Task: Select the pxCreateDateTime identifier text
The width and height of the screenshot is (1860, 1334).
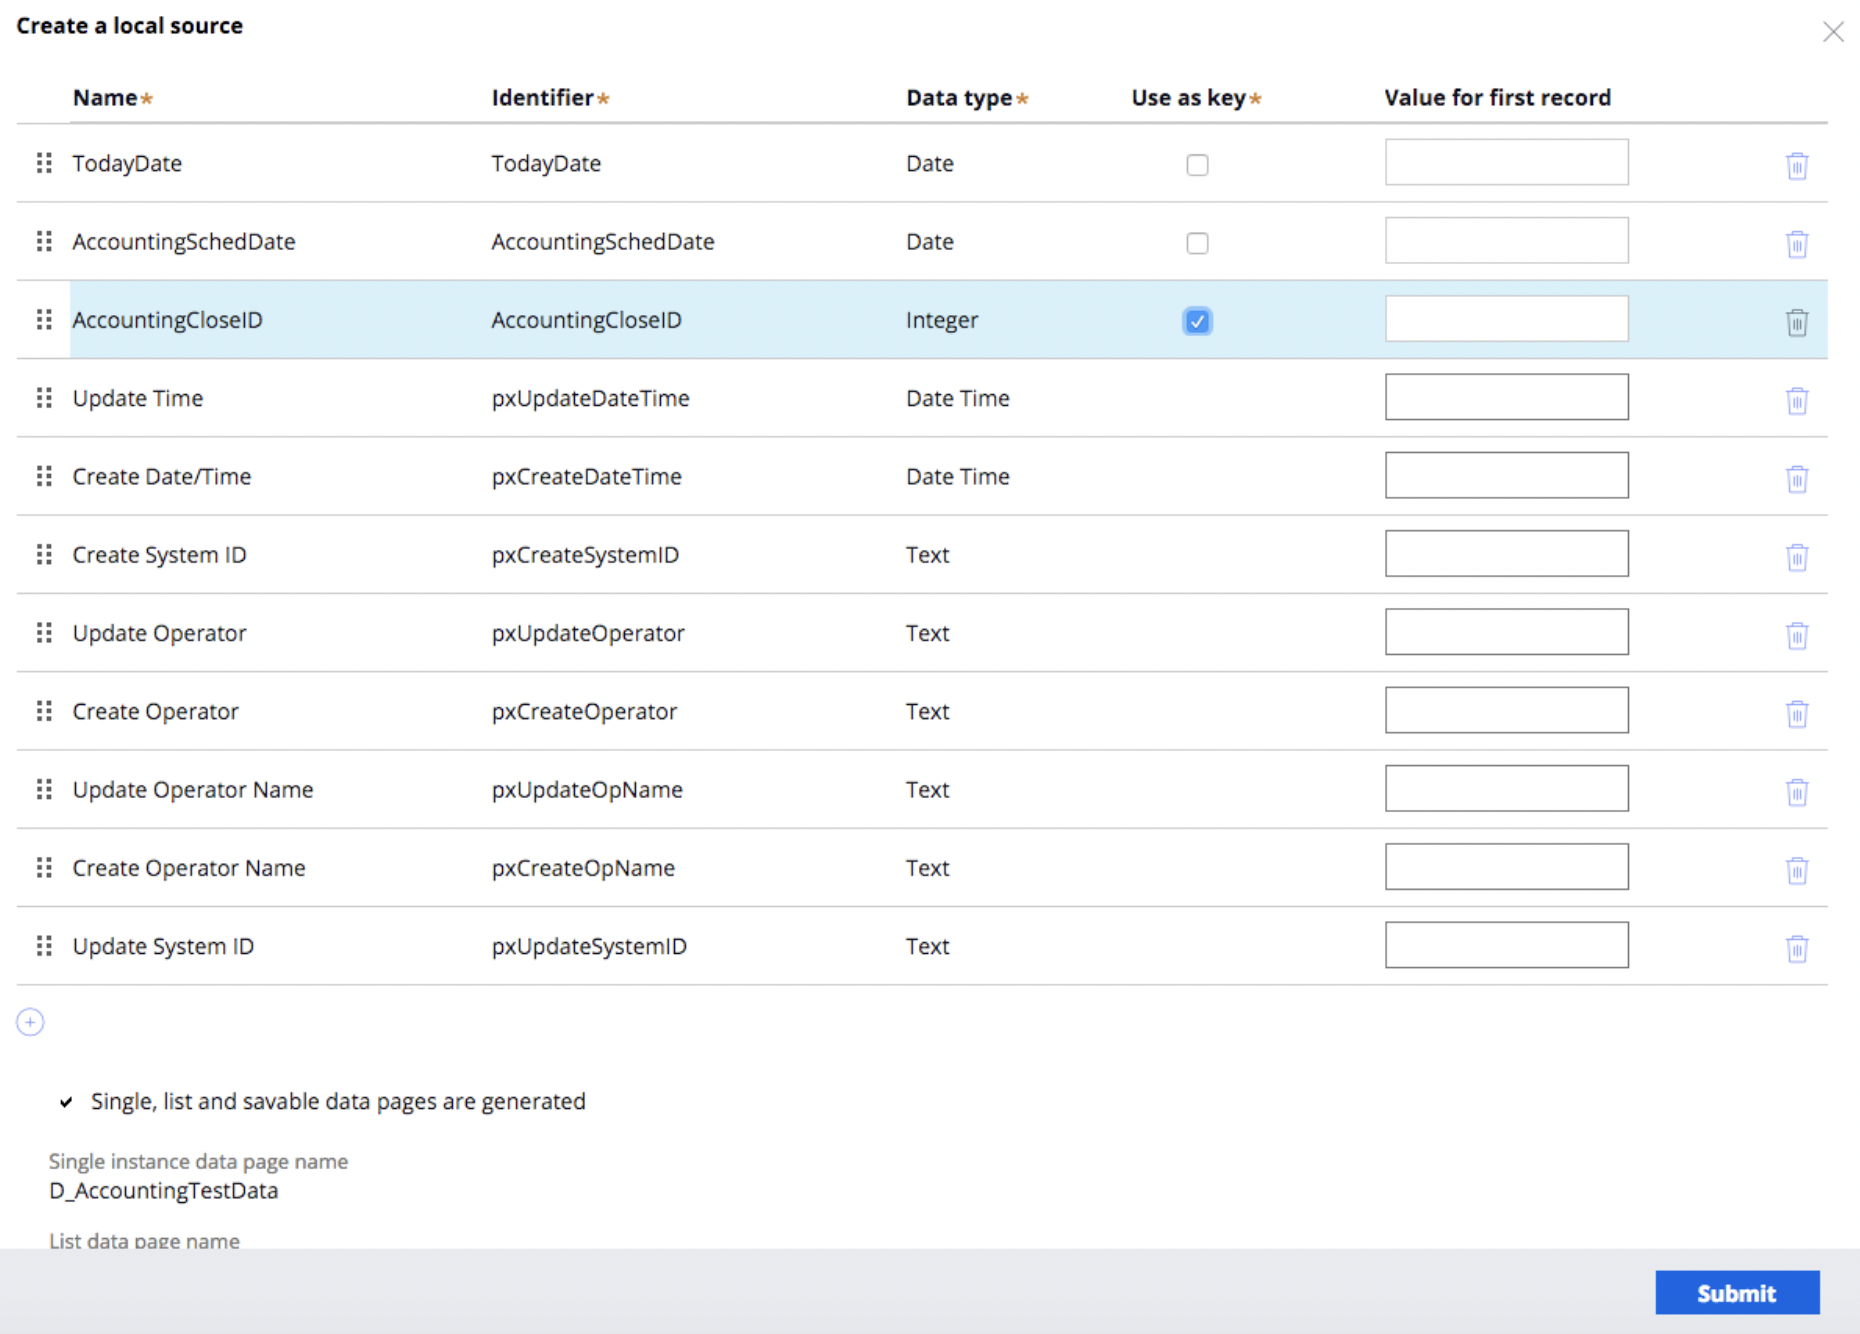Action: click(586, 476)
